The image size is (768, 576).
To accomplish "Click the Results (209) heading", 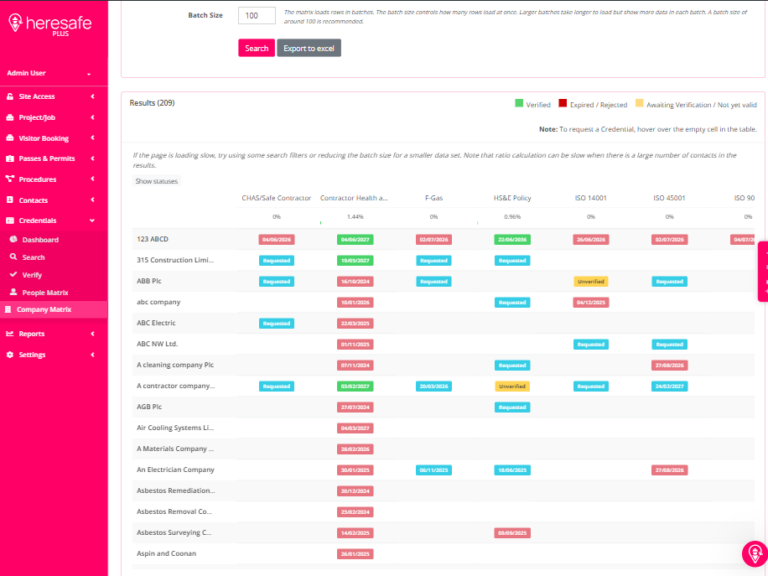I will point(152,103).
